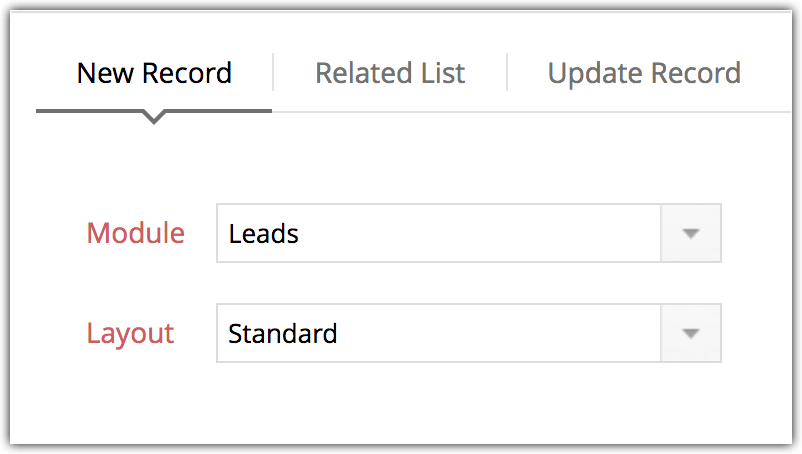Click the red Module field label
802x454 pixels.
click(136, 234)
